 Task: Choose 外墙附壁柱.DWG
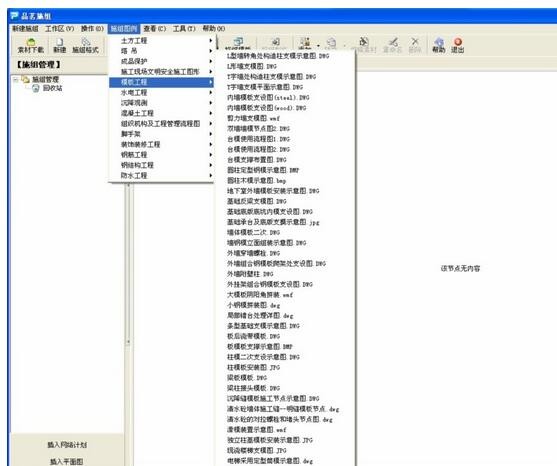click(x=250, y=274)
